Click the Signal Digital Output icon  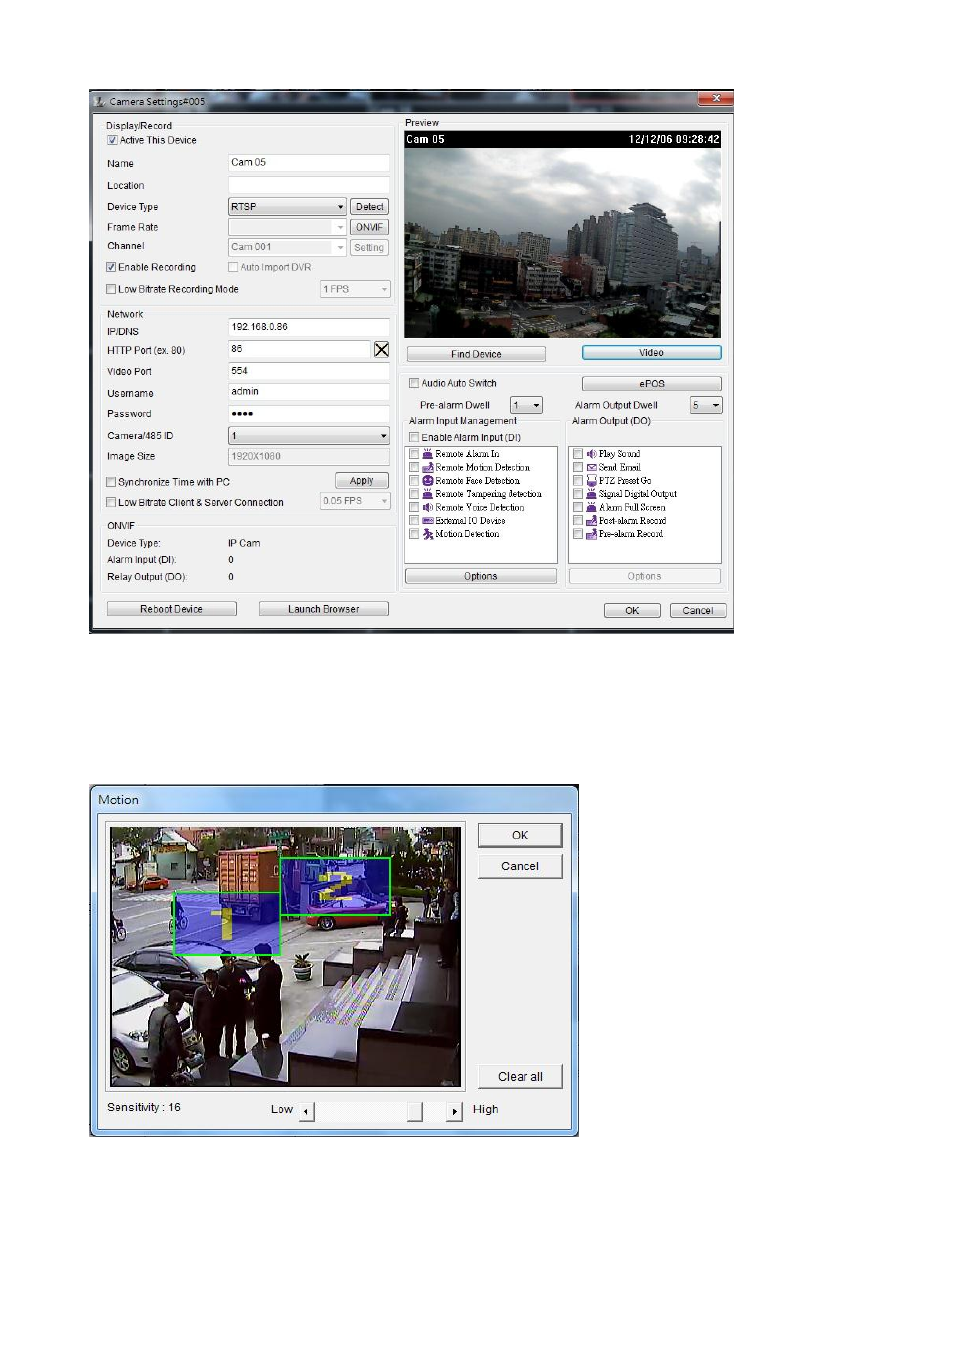pos(591,494)
